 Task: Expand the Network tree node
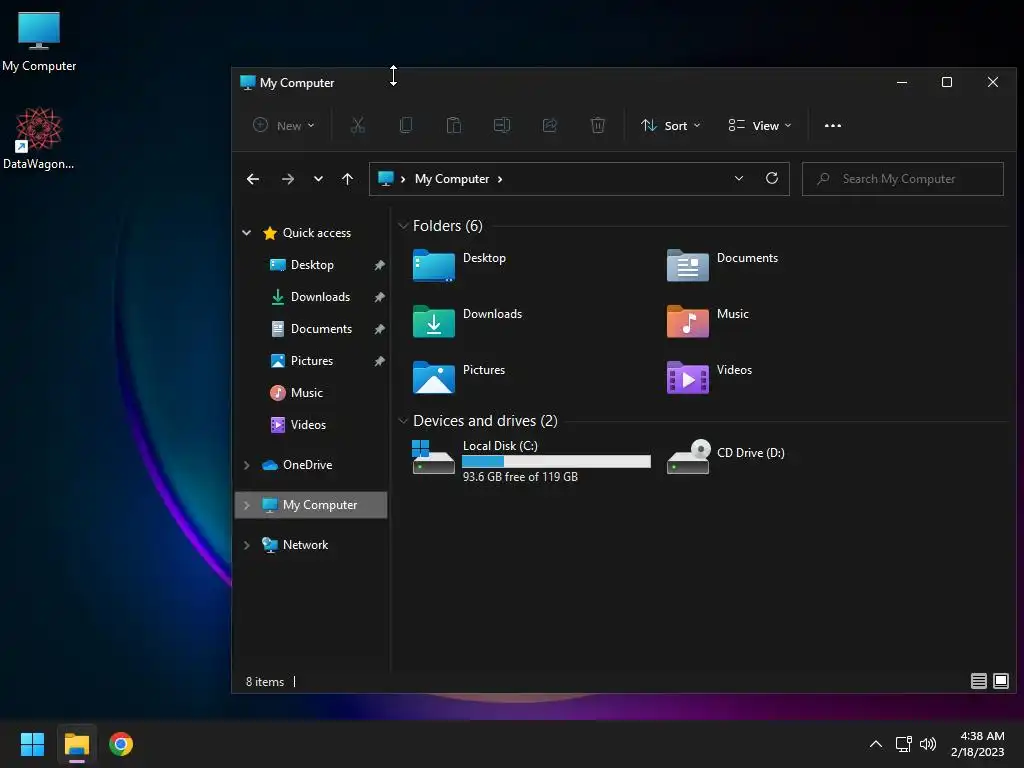247,545
